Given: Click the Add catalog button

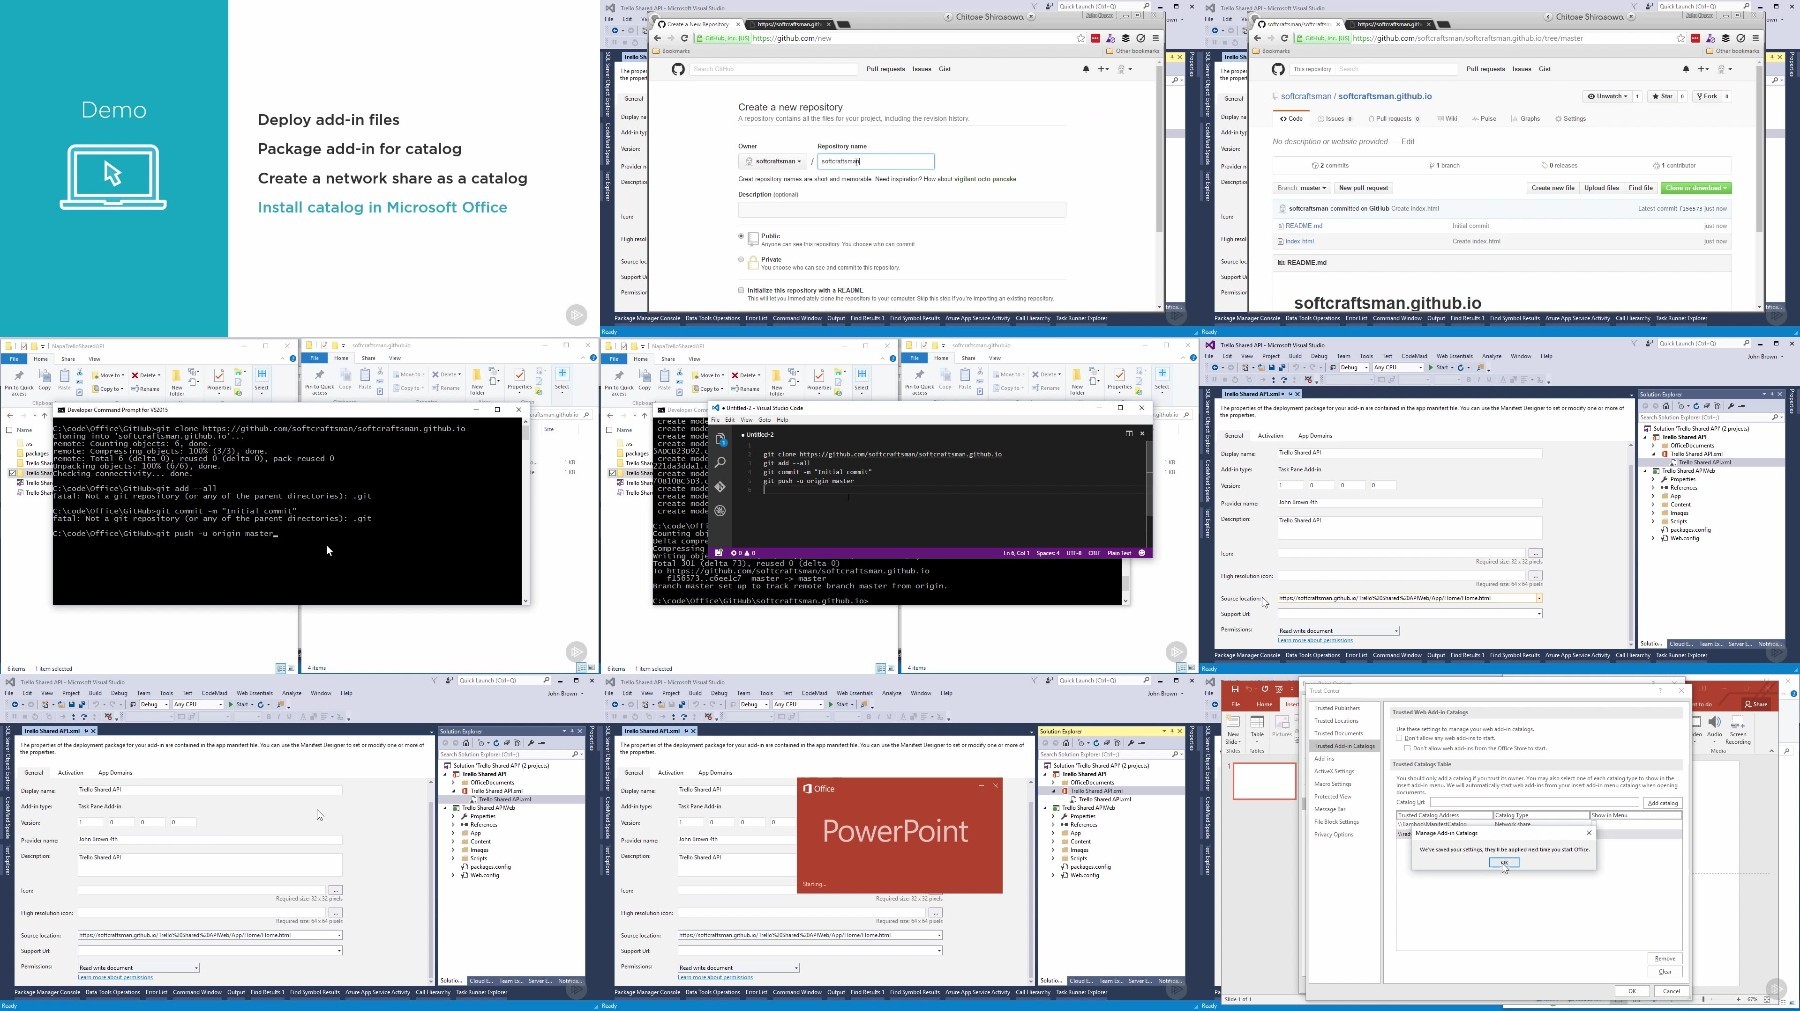Looking at the screenshot, I should click(1662, 803).
